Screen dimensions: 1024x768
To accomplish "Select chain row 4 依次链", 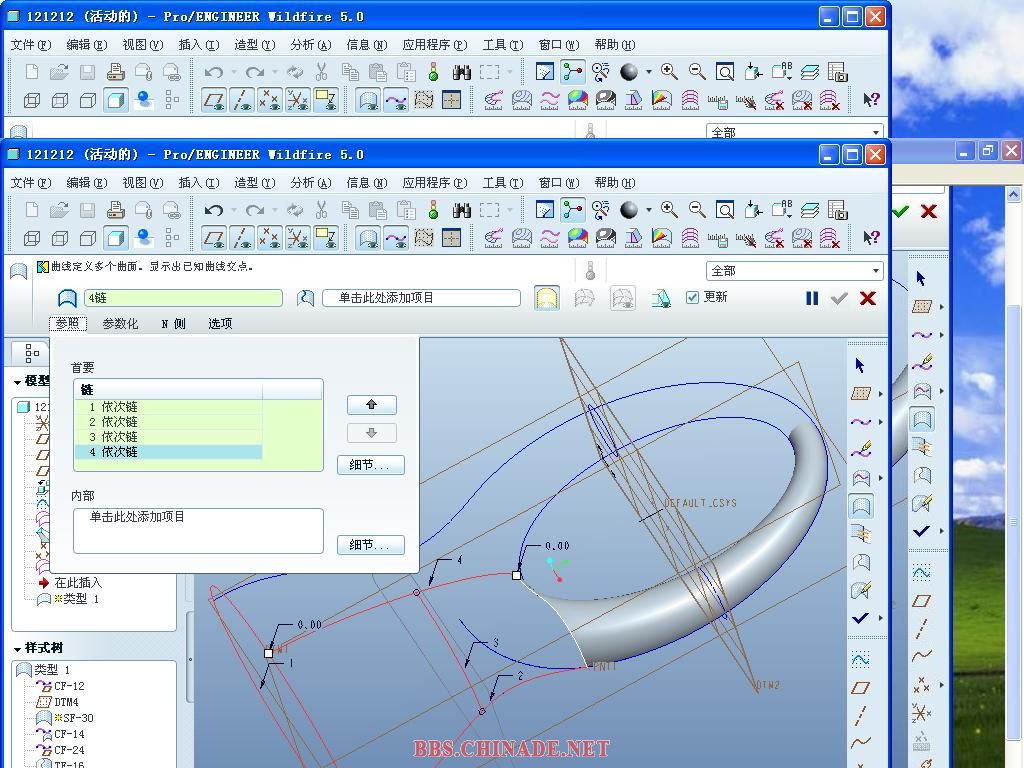I will click(168, 452).
